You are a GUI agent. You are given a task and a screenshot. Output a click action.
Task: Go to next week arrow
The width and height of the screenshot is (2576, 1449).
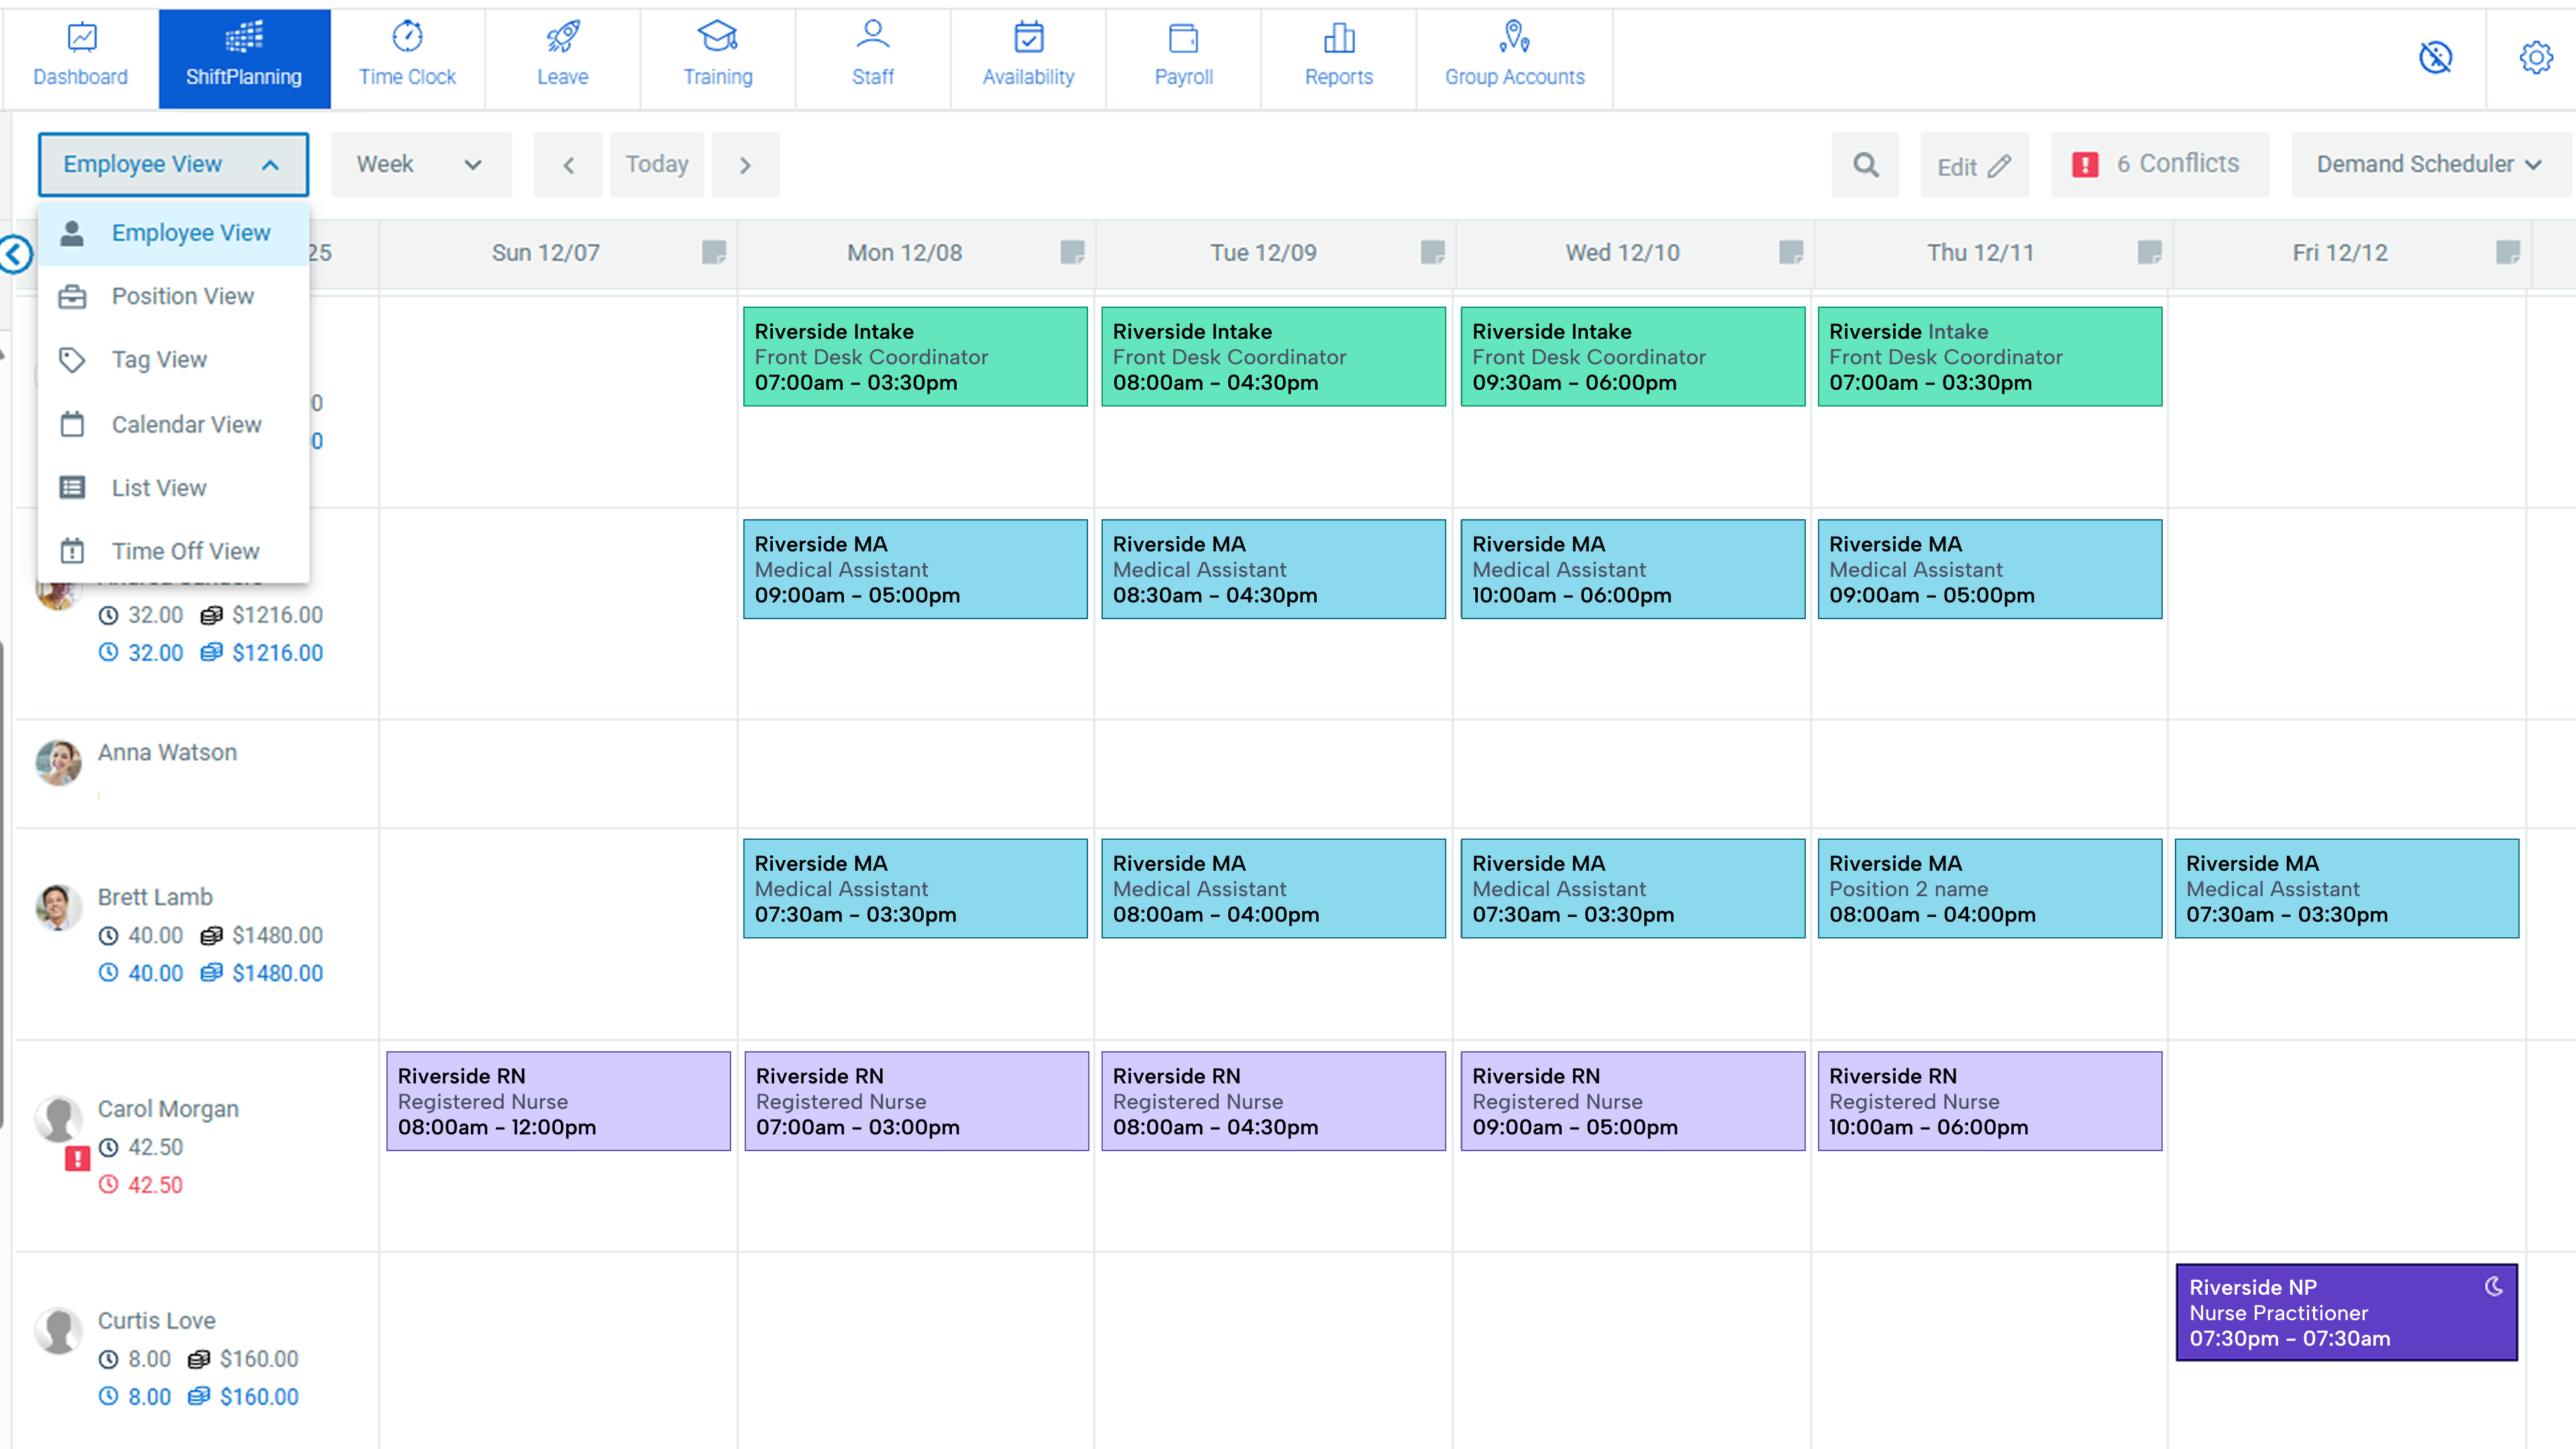(745, 165)
